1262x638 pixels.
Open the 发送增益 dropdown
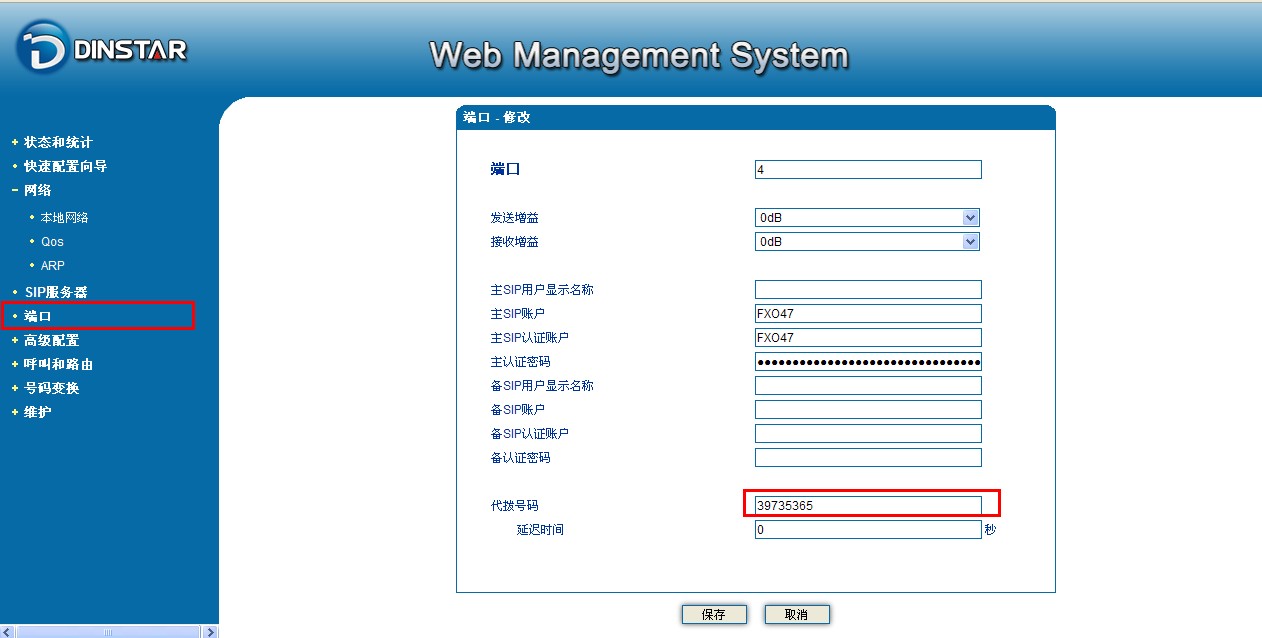(867, 218)
